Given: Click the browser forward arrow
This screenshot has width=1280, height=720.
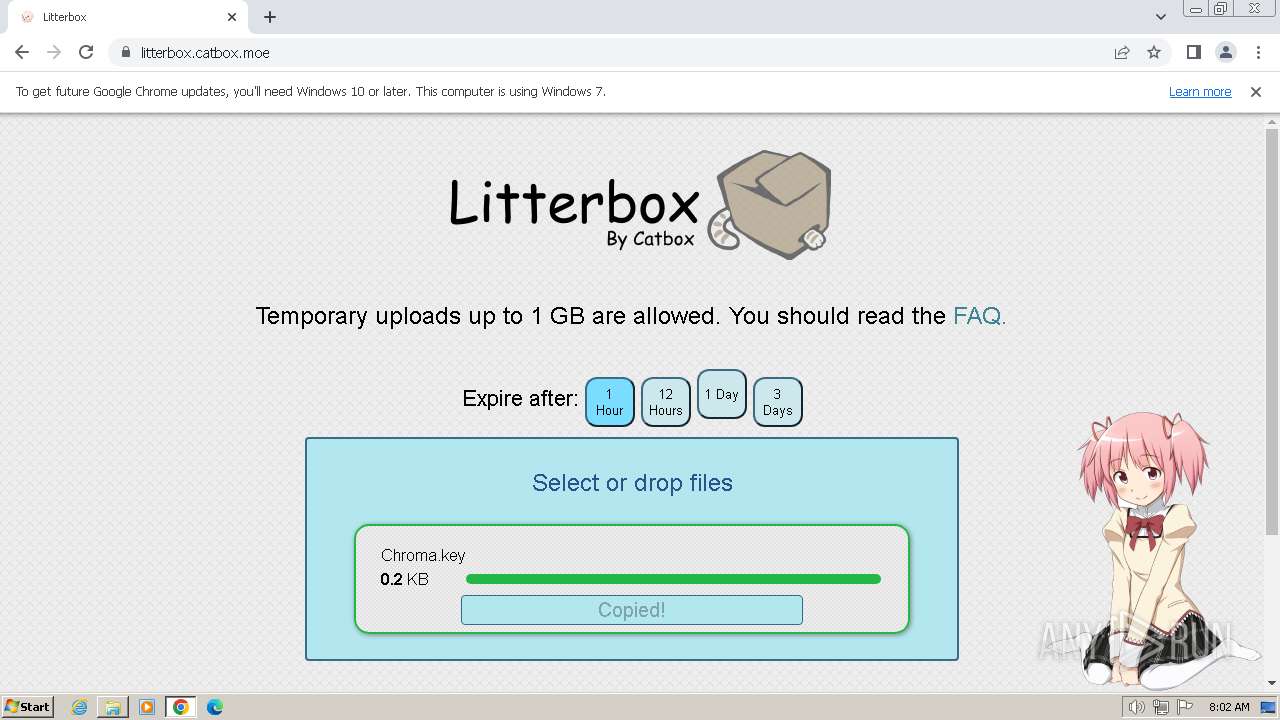Looking at the screenshot, I should pyautogui.click(x=54, y=52).
